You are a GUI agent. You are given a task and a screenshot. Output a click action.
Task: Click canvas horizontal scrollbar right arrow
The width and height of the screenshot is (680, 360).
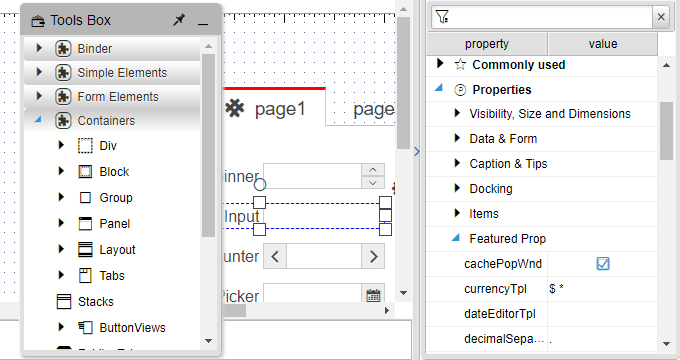pos(387,311)
